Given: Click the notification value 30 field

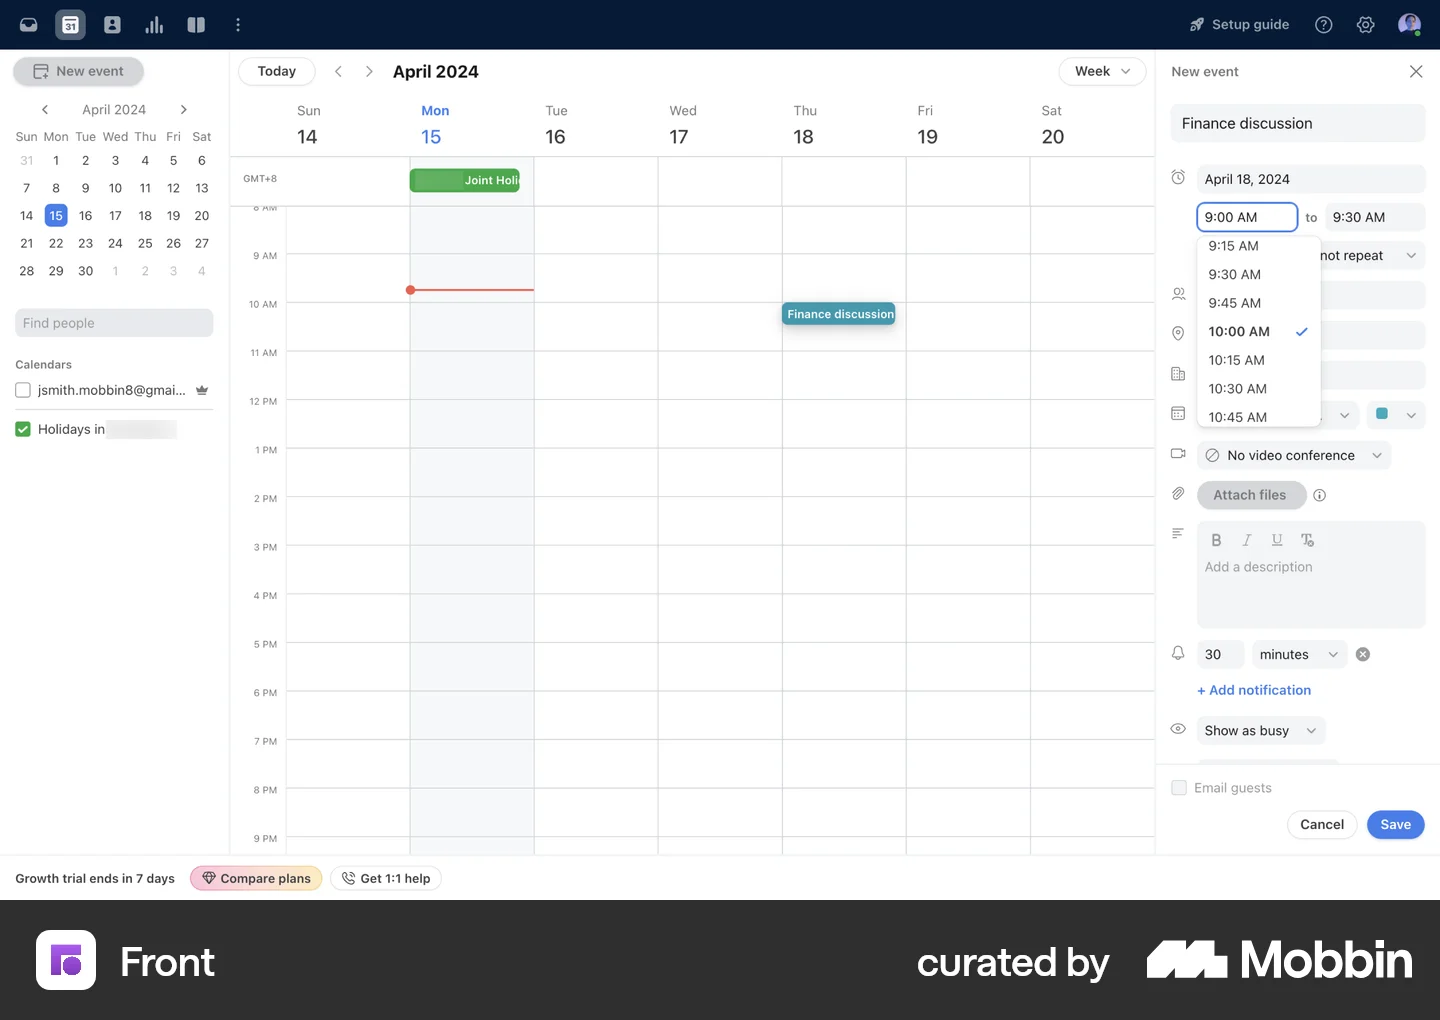Looking at the screenshot, I should 1220,654.
